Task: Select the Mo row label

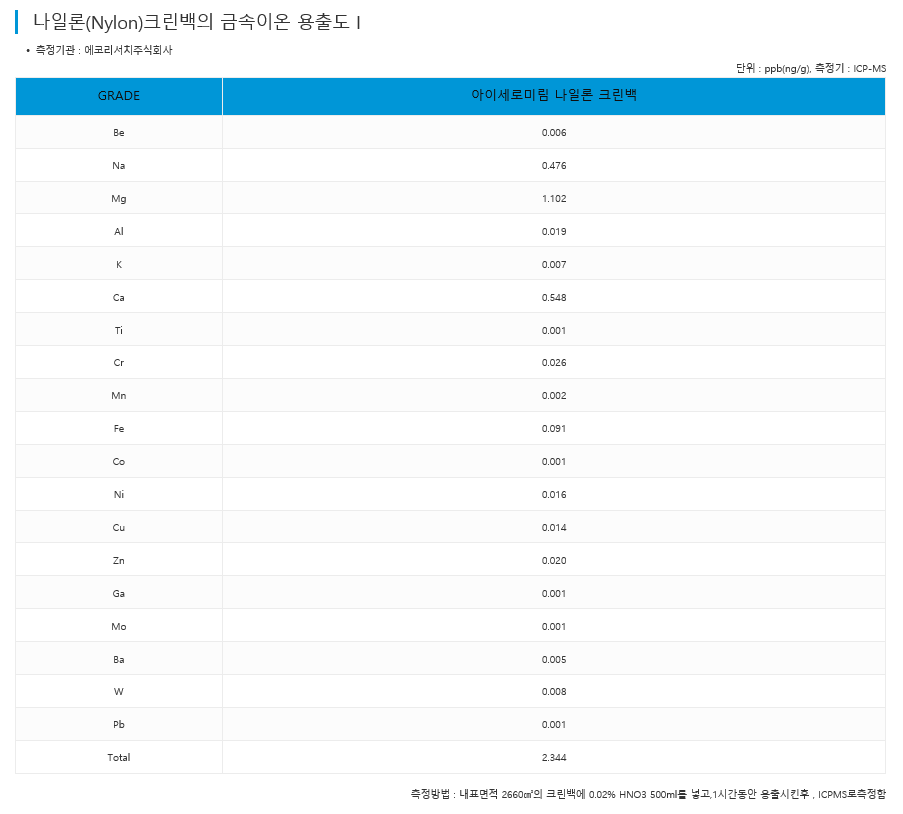Action: pos(119,626)
